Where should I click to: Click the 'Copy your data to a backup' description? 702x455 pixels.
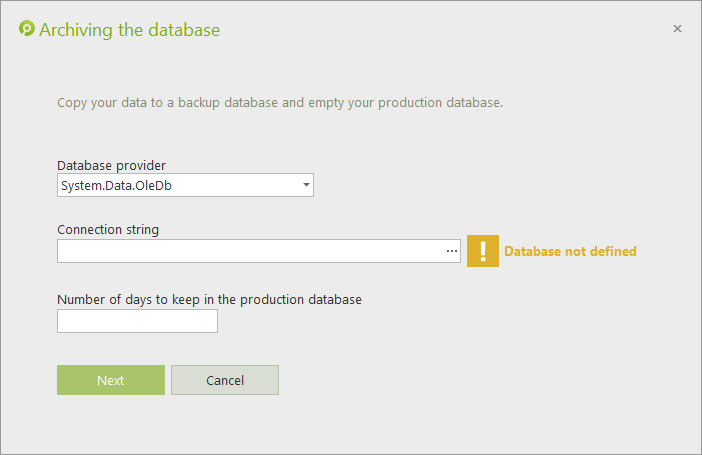click(280, 103)
